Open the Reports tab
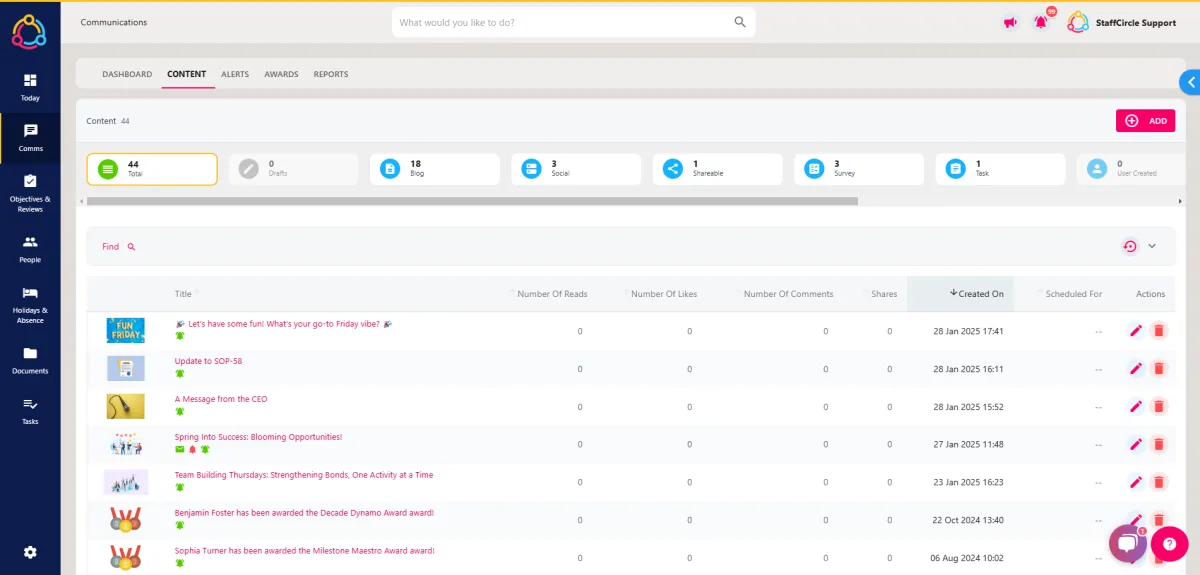 pyautogui.click(x=331, y=74)
